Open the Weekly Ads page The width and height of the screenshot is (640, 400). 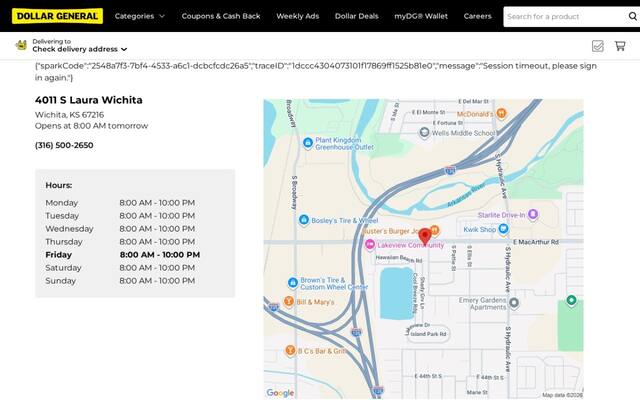click(298, 16)
